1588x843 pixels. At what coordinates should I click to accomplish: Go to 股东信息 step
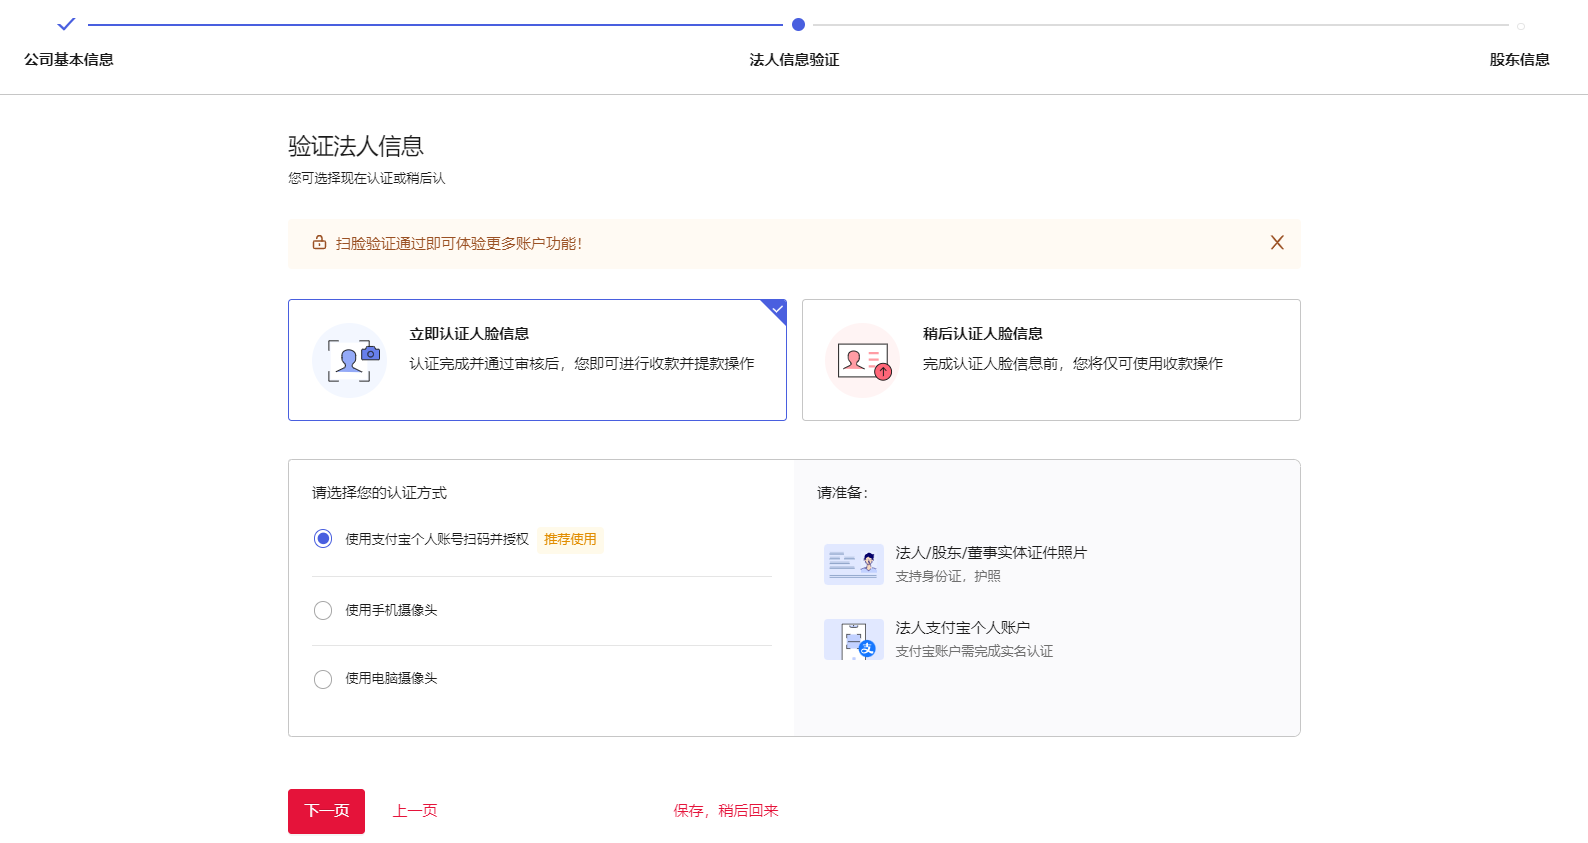pyautogui.click(x=1519, y=60)
